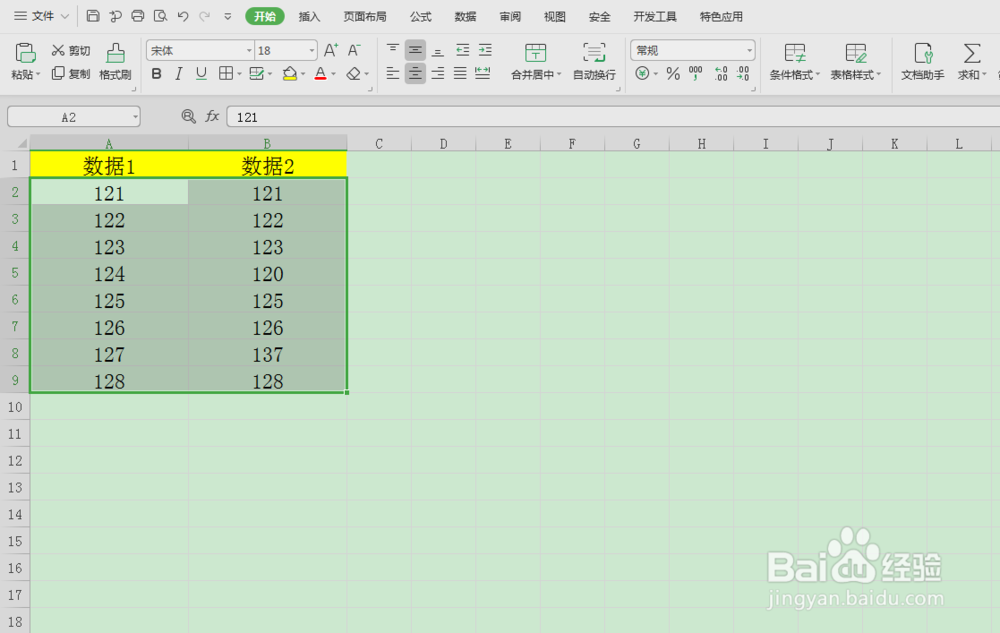Image resolution: width=1000 pixels, height=633 pixels.
Task: Toggle align right
Action: (x=438, y=73)
